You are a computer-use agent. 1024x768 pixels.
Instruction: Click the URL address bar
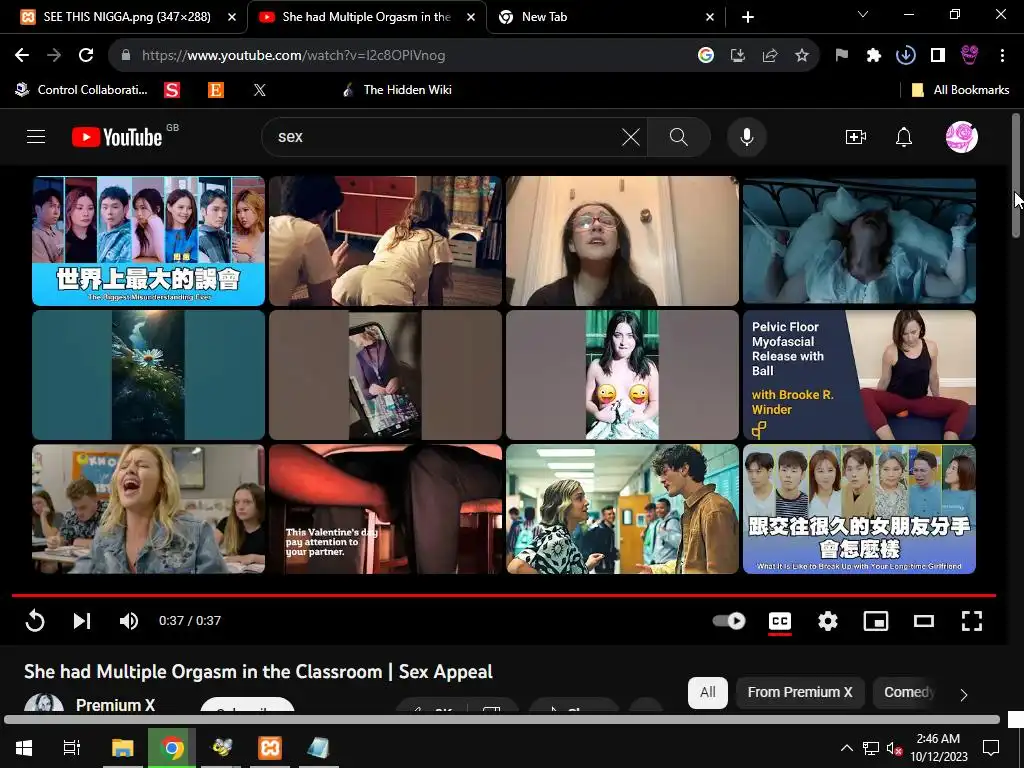(405, 56)
